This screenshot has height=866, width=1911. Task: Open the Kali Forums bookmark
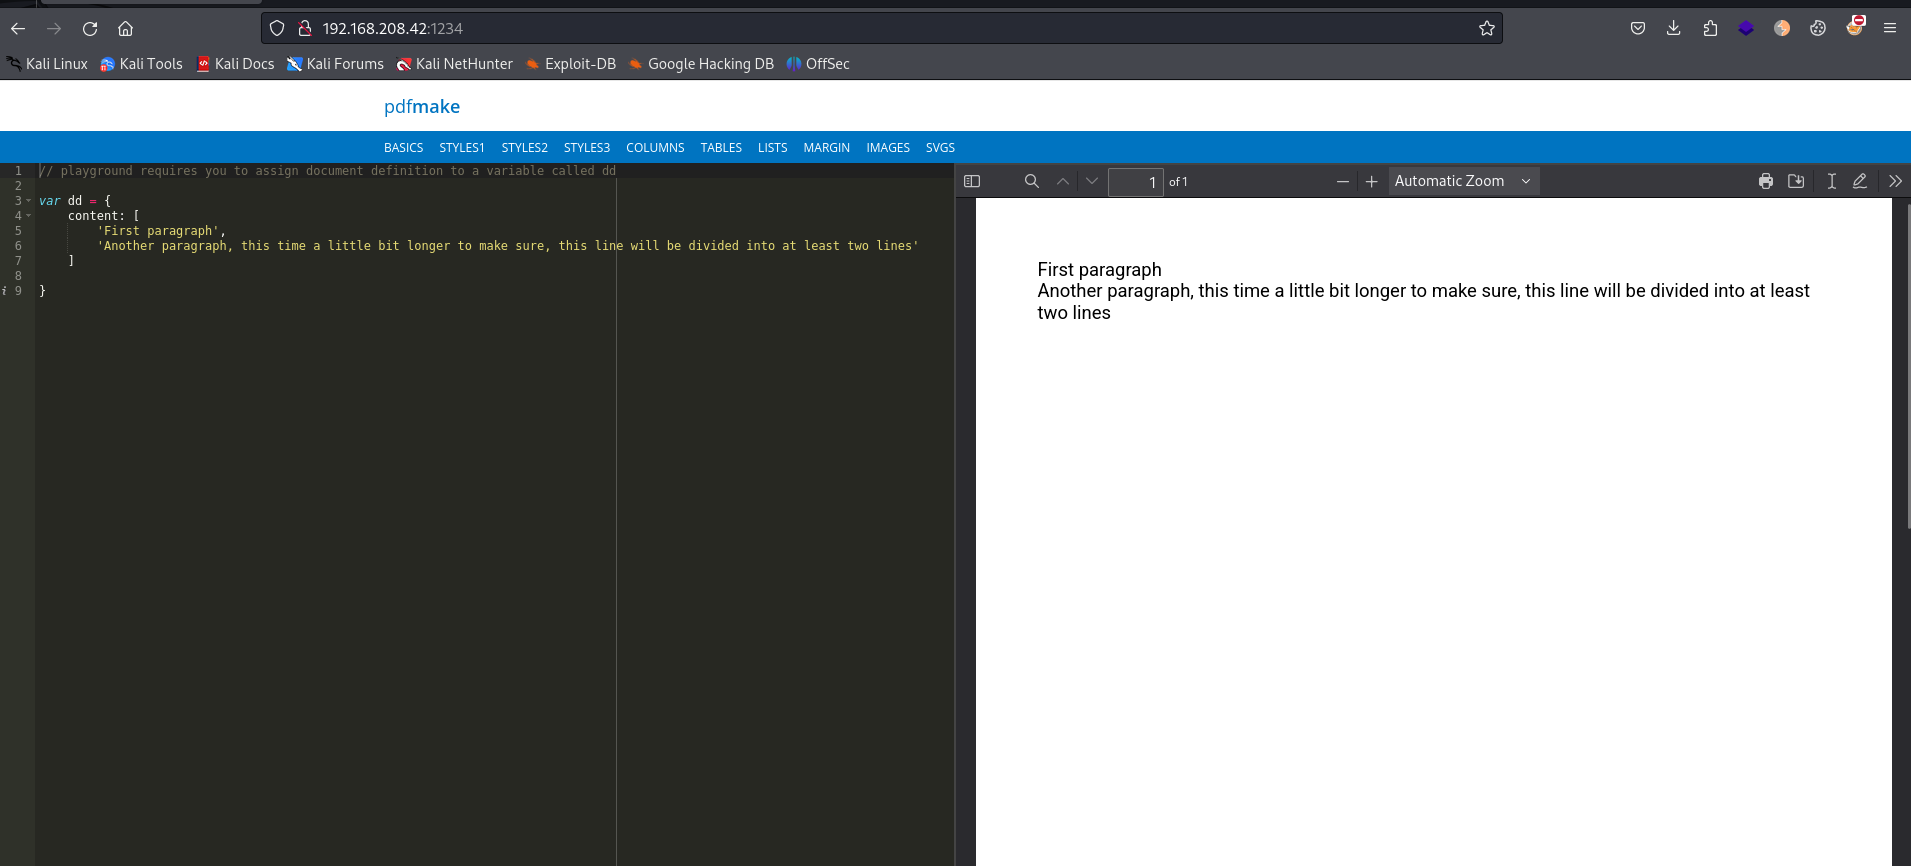click(335, 64)
